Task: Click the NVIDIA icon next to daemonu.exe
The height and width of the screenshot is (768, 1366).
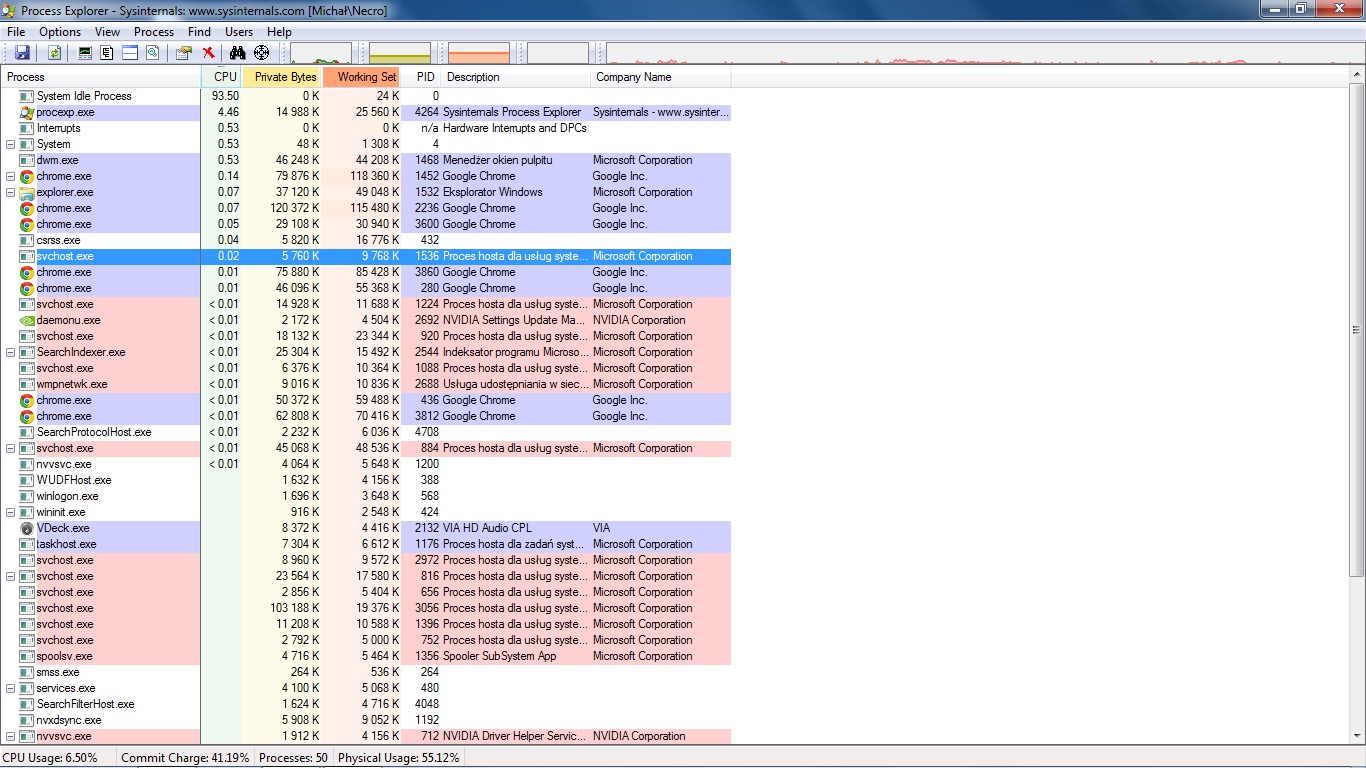Action: [27, 320]
